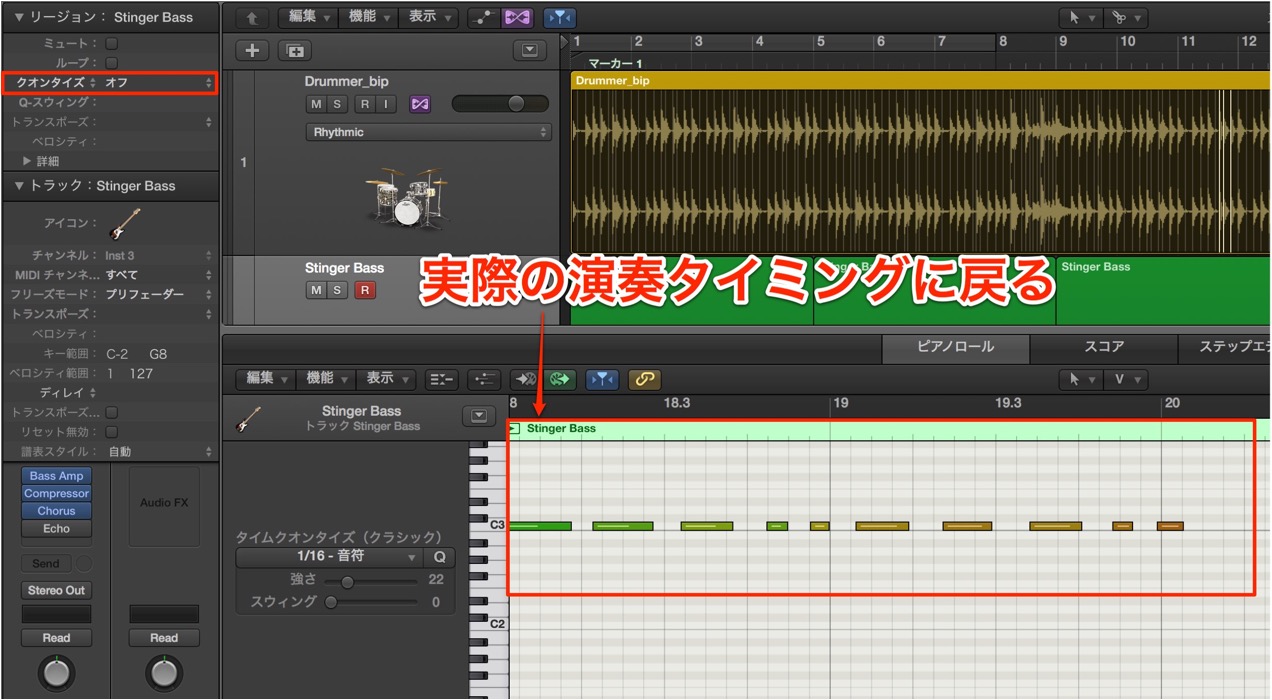The height and width of the screenshot is (700, 1272).
Task: Expand the 詳細 disclosure triangle
Action: coord(28,160)
